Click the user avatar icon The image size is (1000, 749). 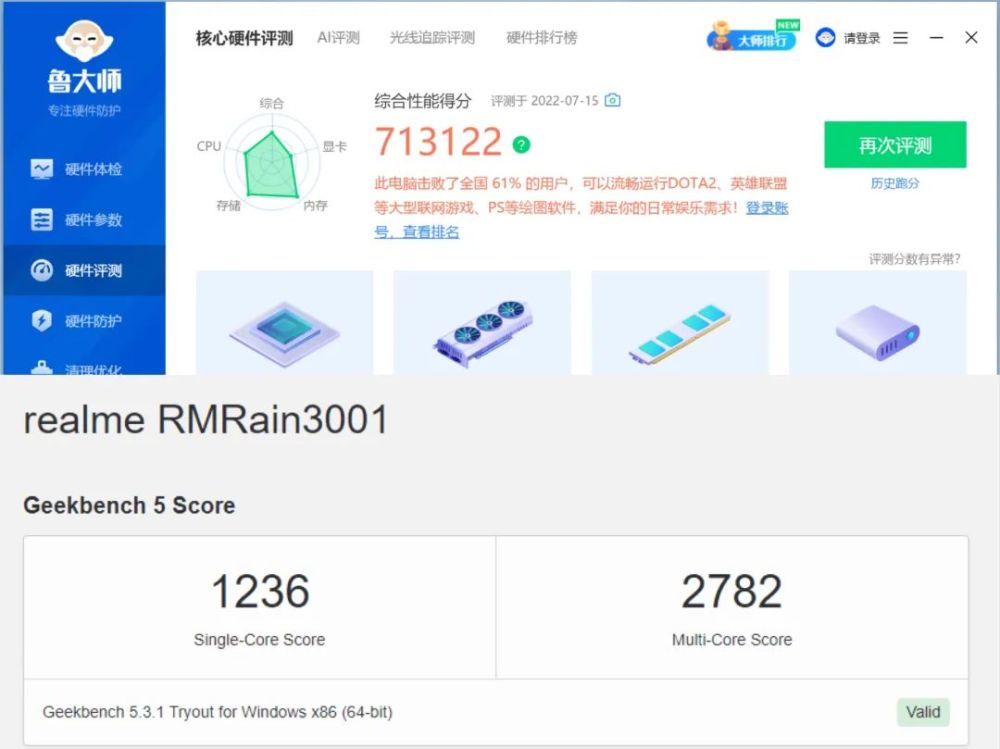point(825,38)
